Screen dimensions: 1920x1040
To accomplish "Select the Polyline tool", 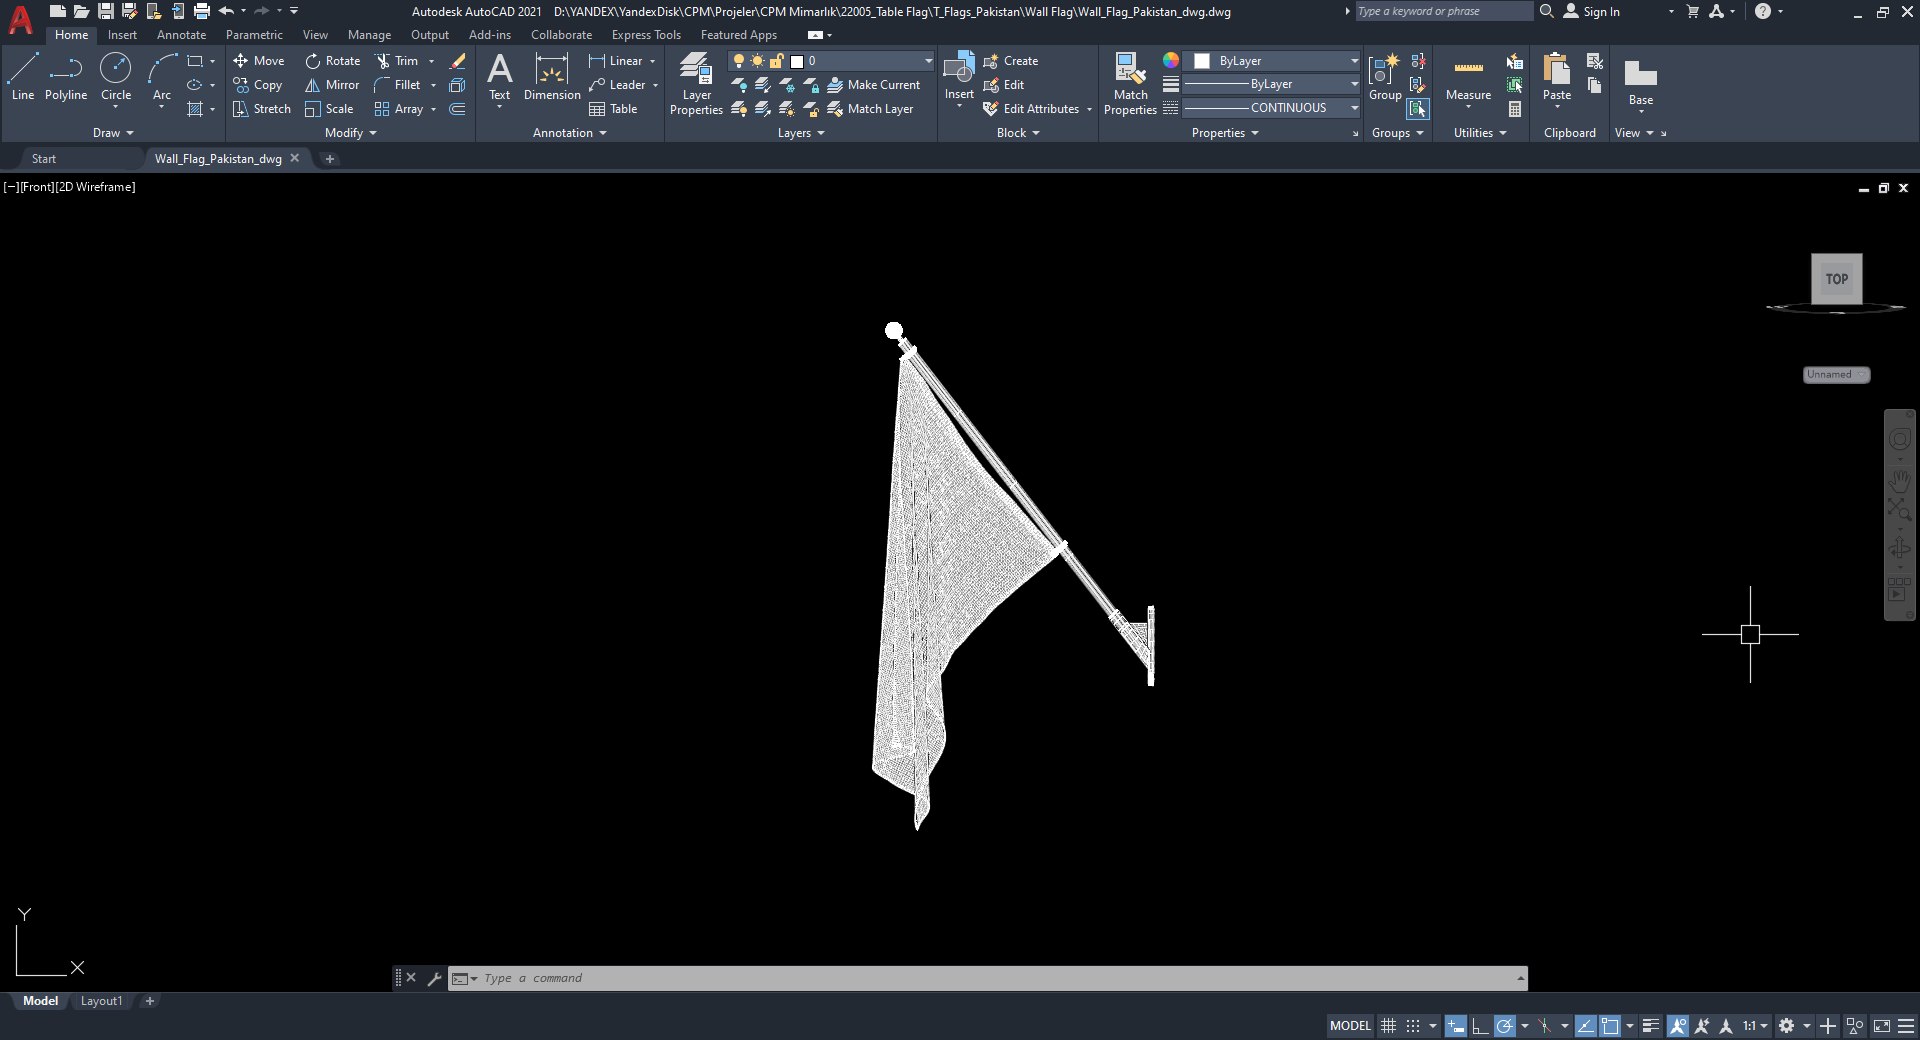I will pos(66,77).
